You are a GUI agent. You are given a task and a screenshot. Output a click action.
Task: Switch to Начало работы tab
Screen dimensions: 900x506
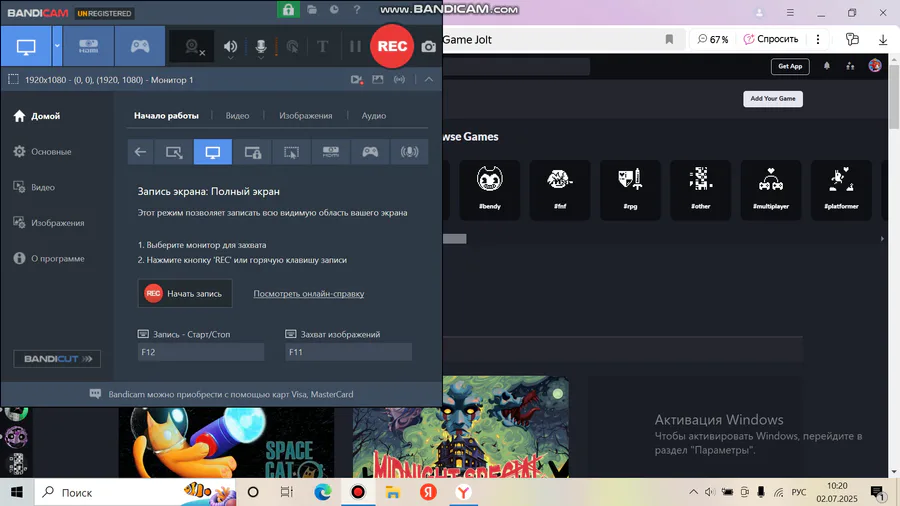(166, 115)
